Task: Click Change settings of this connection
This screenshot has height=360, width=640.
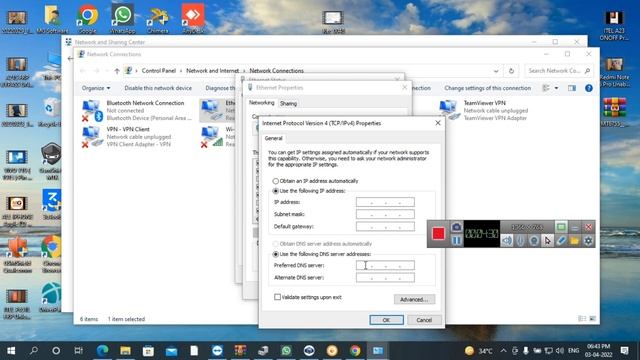Action: pos(487,88)
